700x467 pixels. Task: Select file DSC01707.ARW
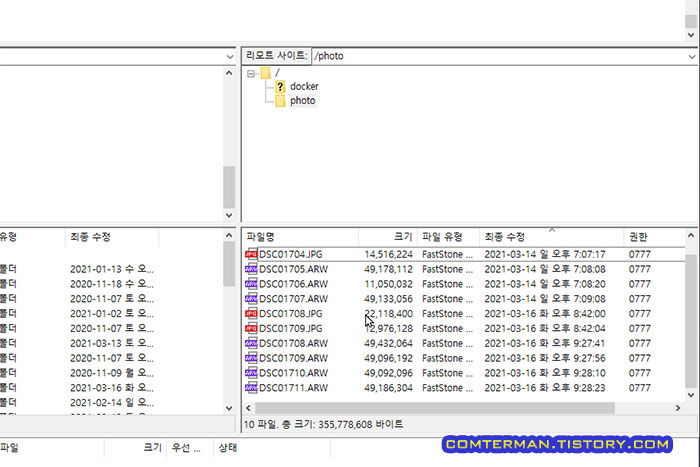tap(293, 299)
